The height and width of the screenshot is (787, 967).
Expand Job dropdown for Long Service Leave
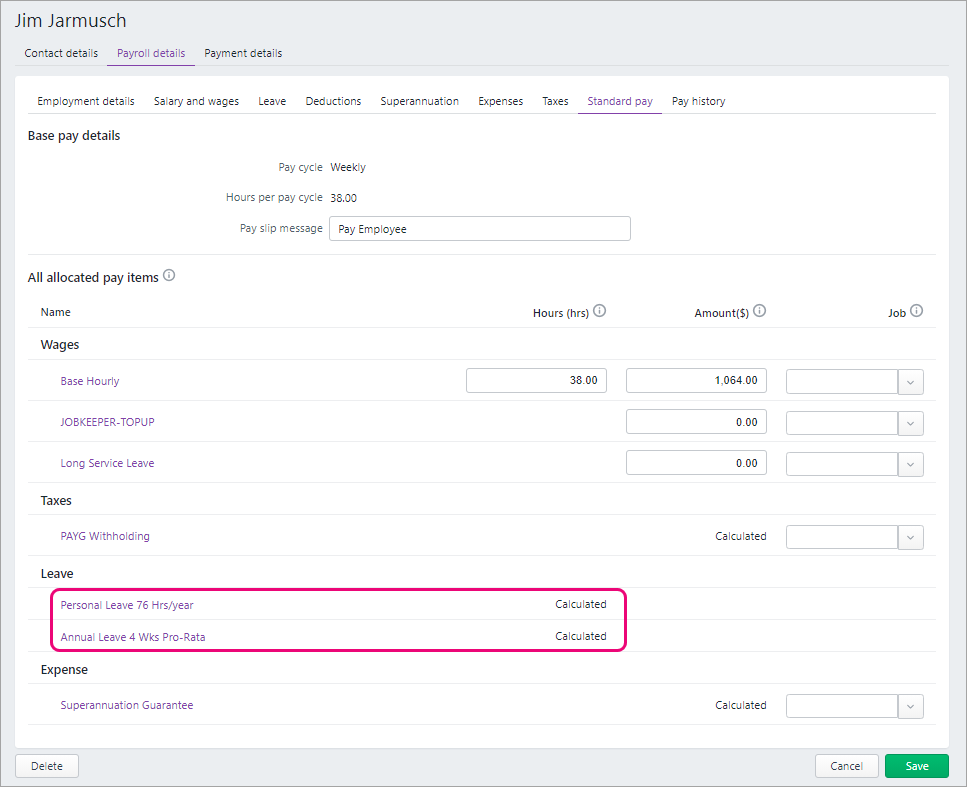coord(910,463)
